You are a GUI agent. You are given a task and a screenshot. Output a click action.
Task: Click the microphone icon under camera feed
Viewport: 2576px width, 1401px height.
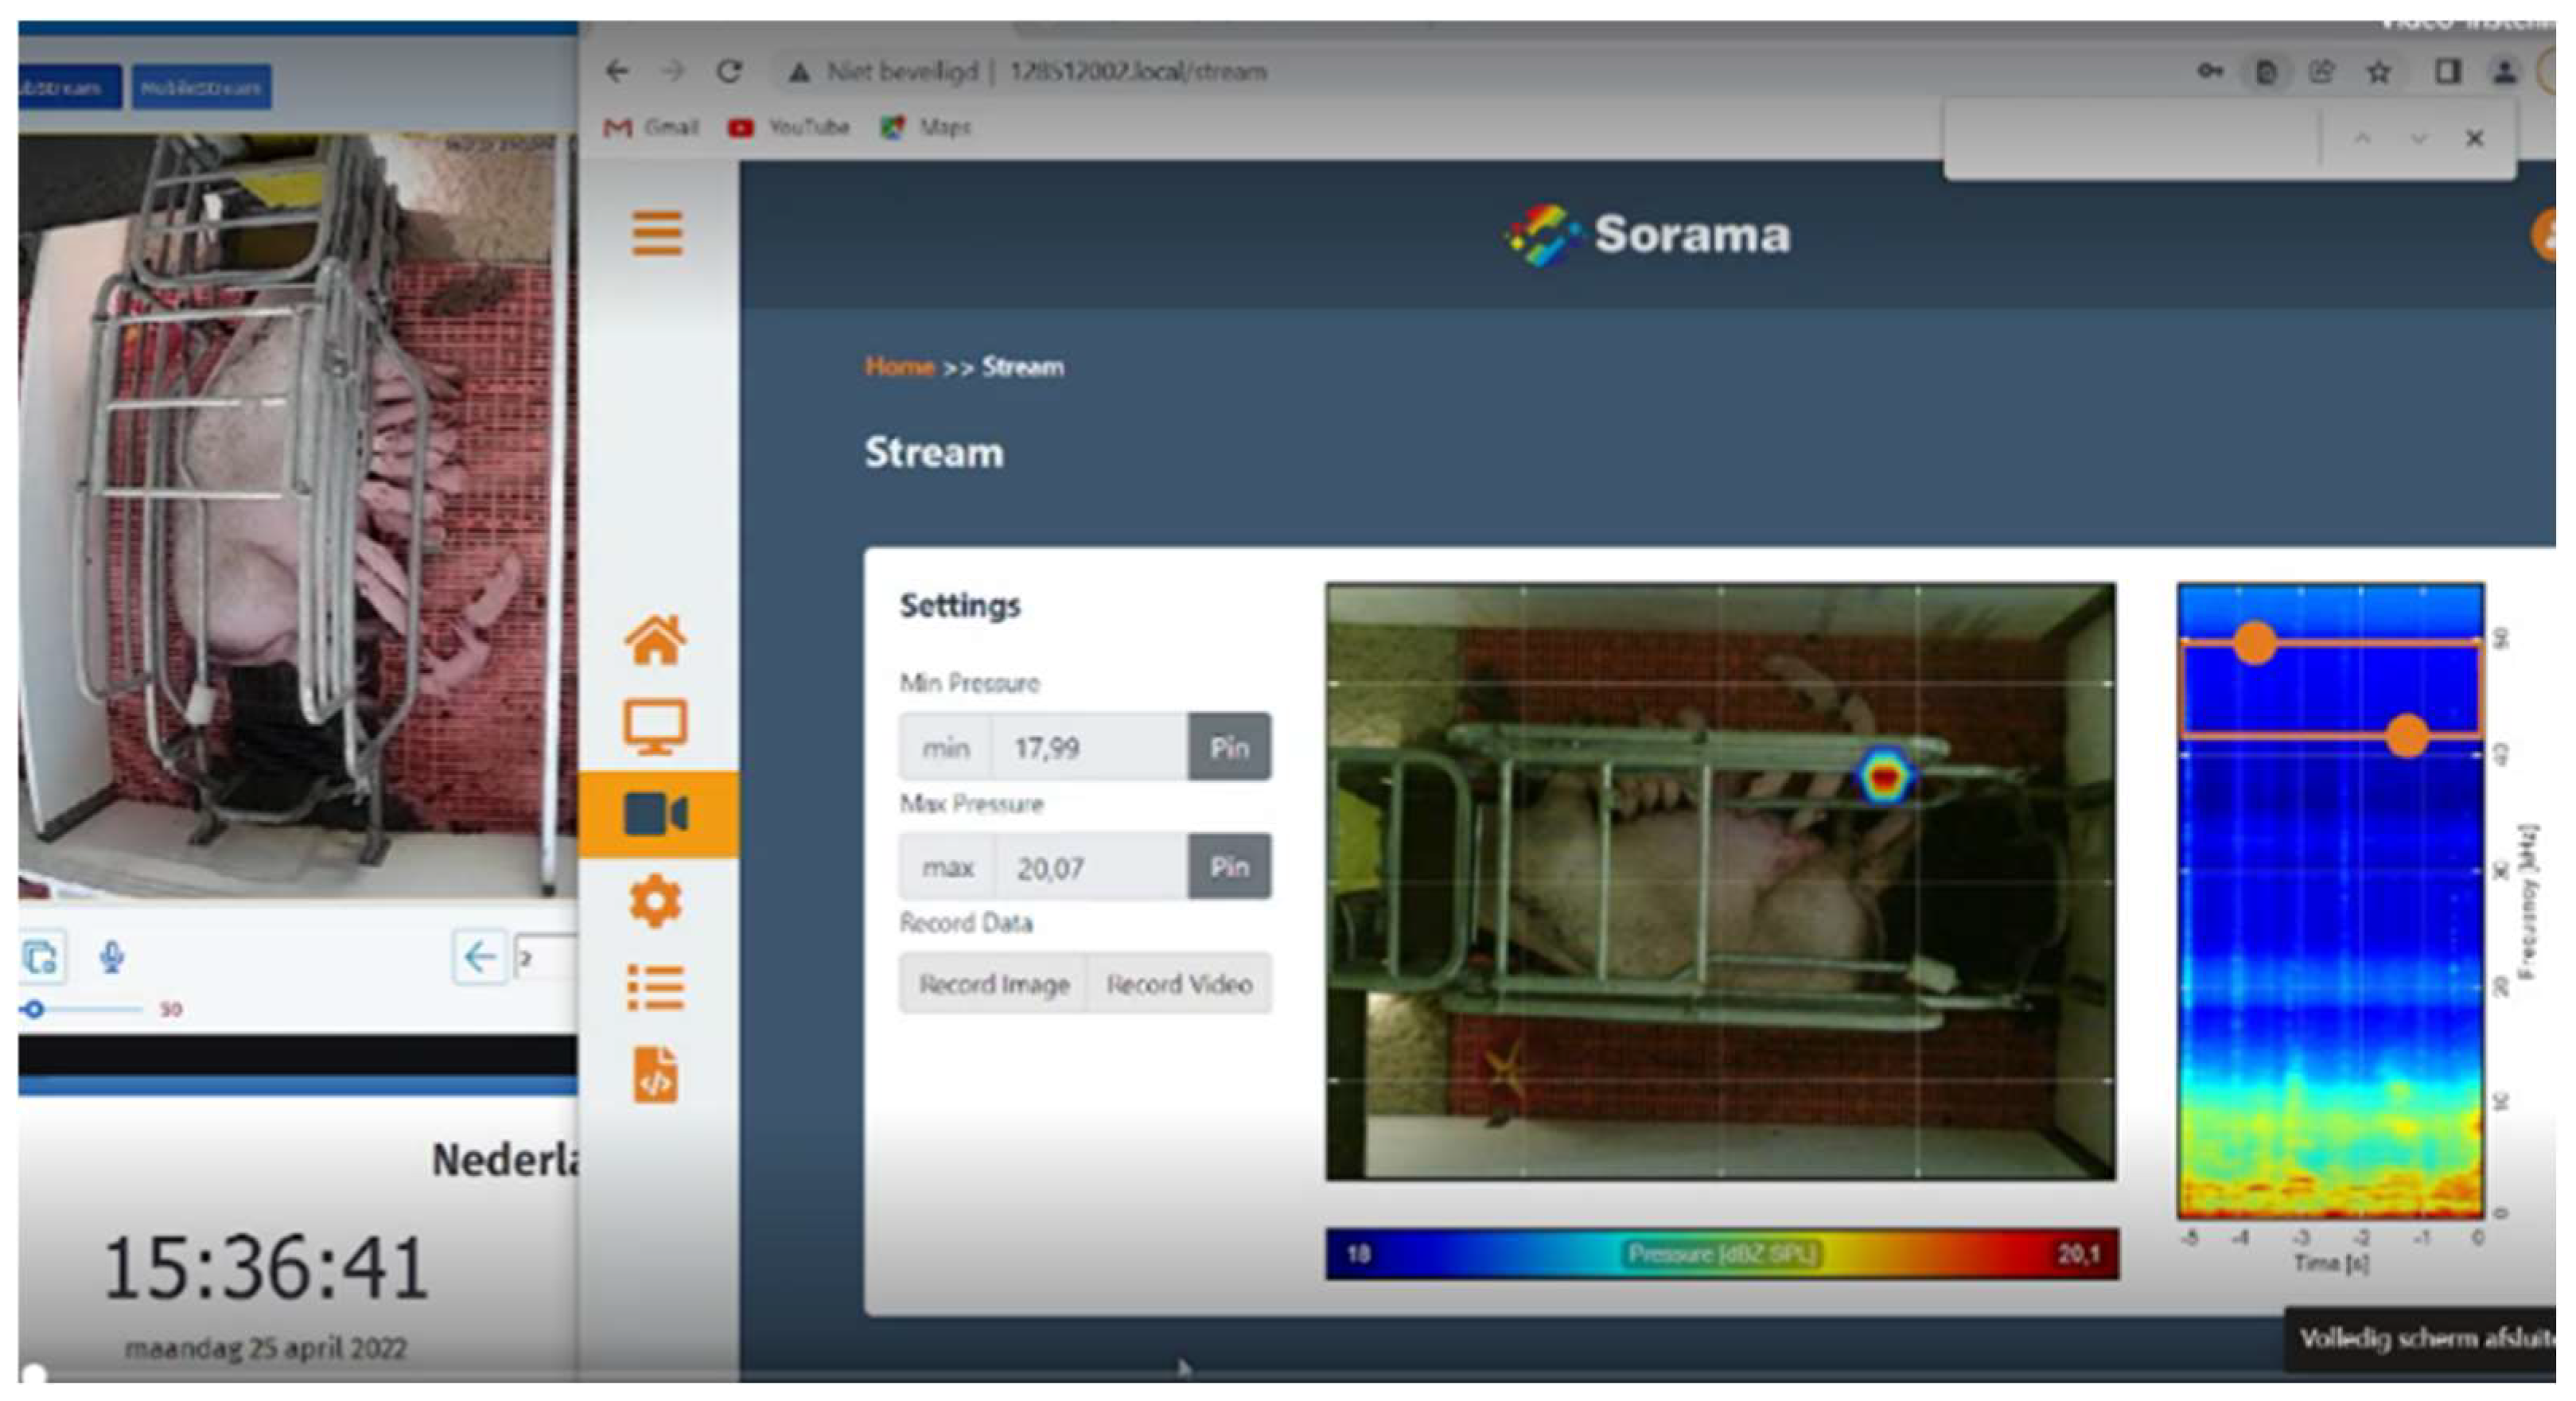coord(112,957)
